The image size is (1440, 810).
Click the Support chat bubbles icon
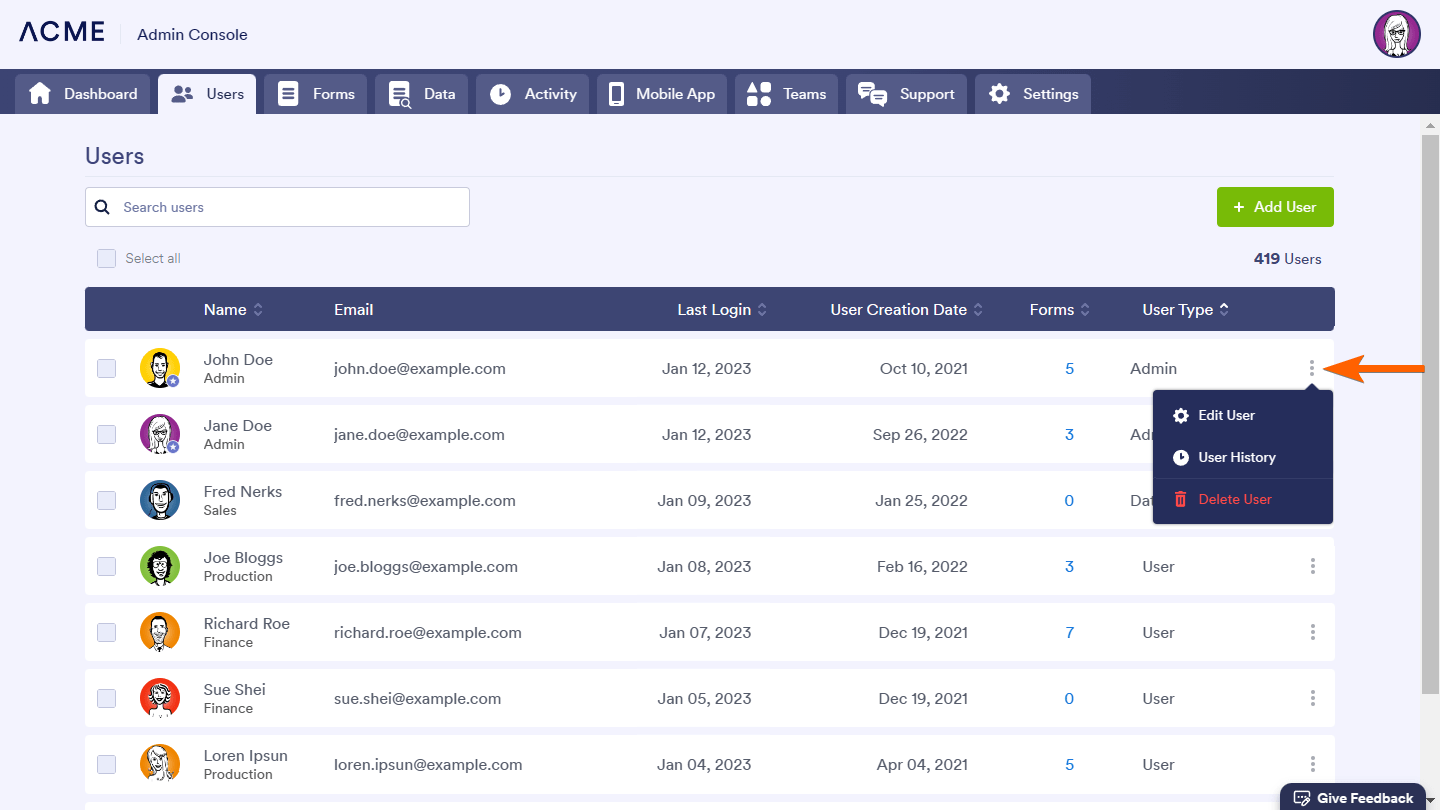[872, 94]
